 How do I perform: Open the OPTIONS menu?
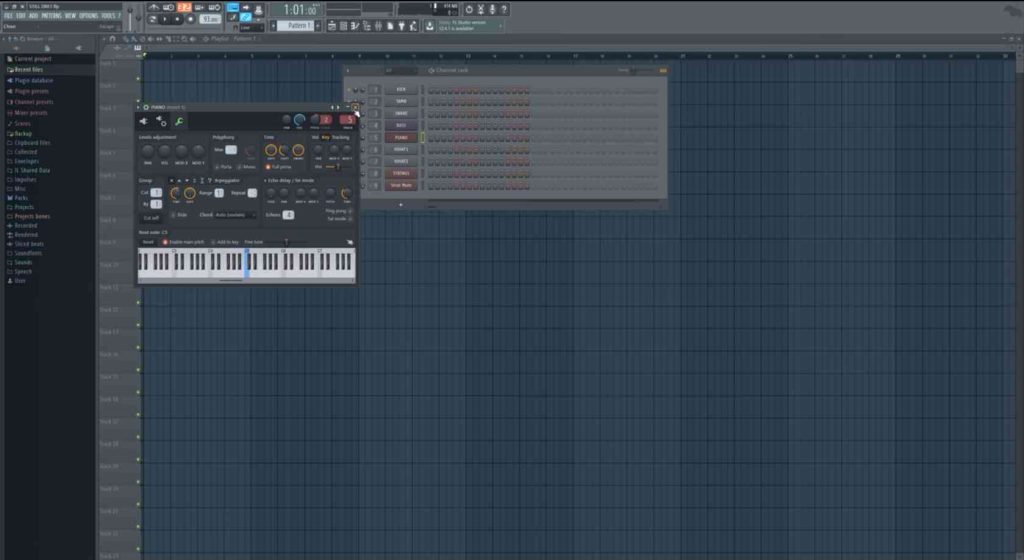89,16
